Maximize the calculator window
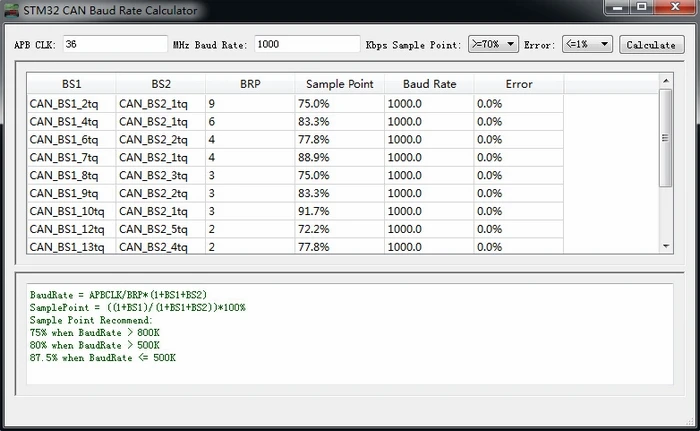Screen dimensions: 700x431 (642, 7)
